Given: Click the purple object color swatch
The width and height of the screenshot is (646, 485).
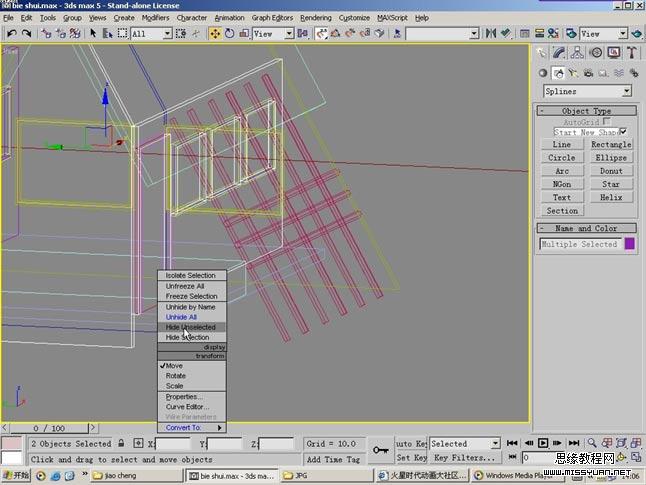Looking at the screenshot, I should pyautogui.click(x=630, y=244).
